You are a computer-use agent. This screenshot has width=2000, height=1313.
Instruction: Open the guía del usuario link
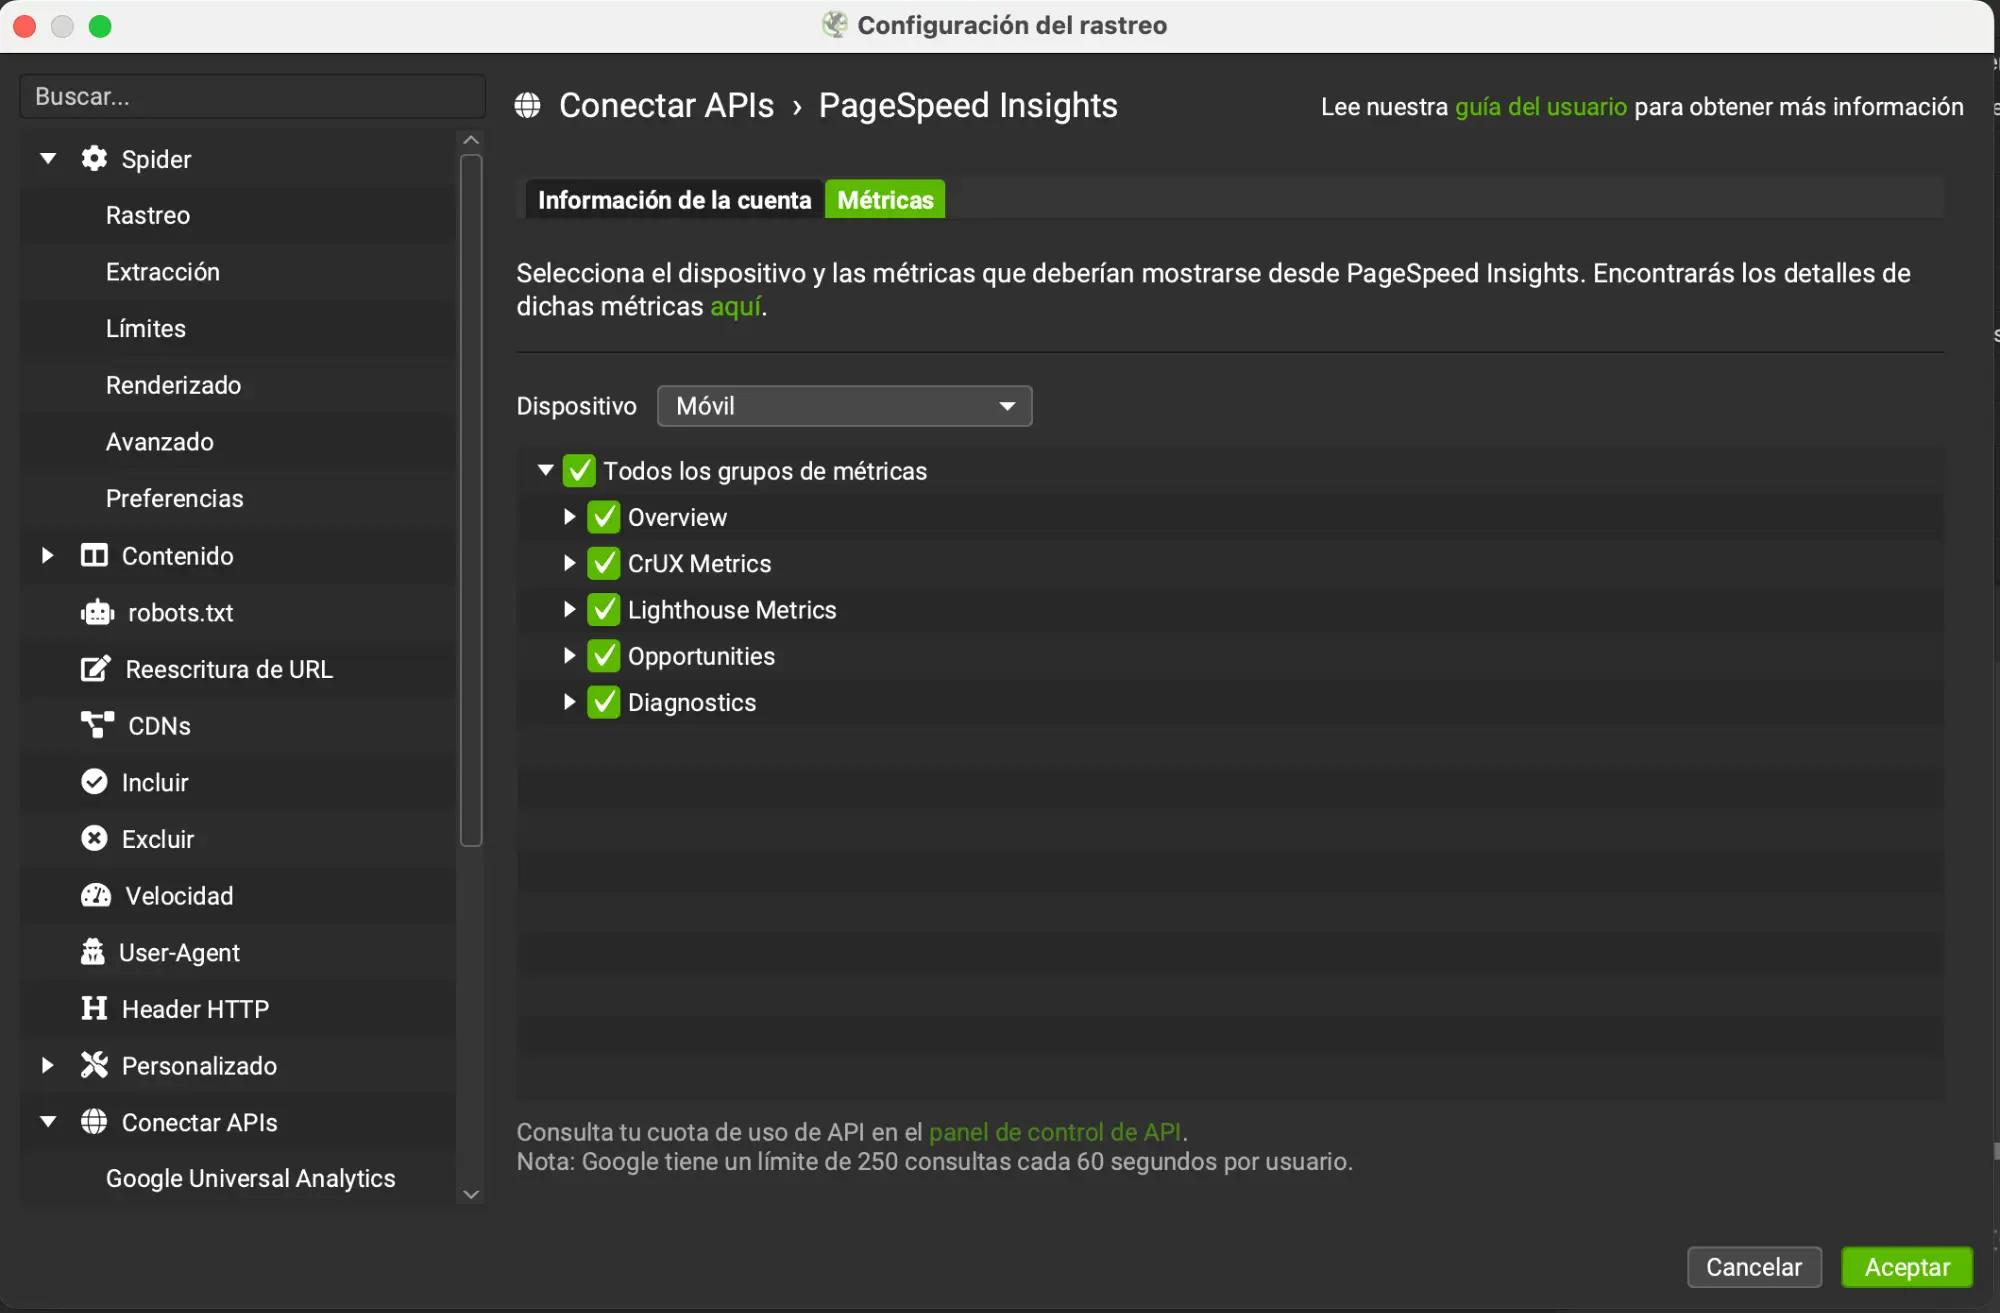[x=1540, y=107]
